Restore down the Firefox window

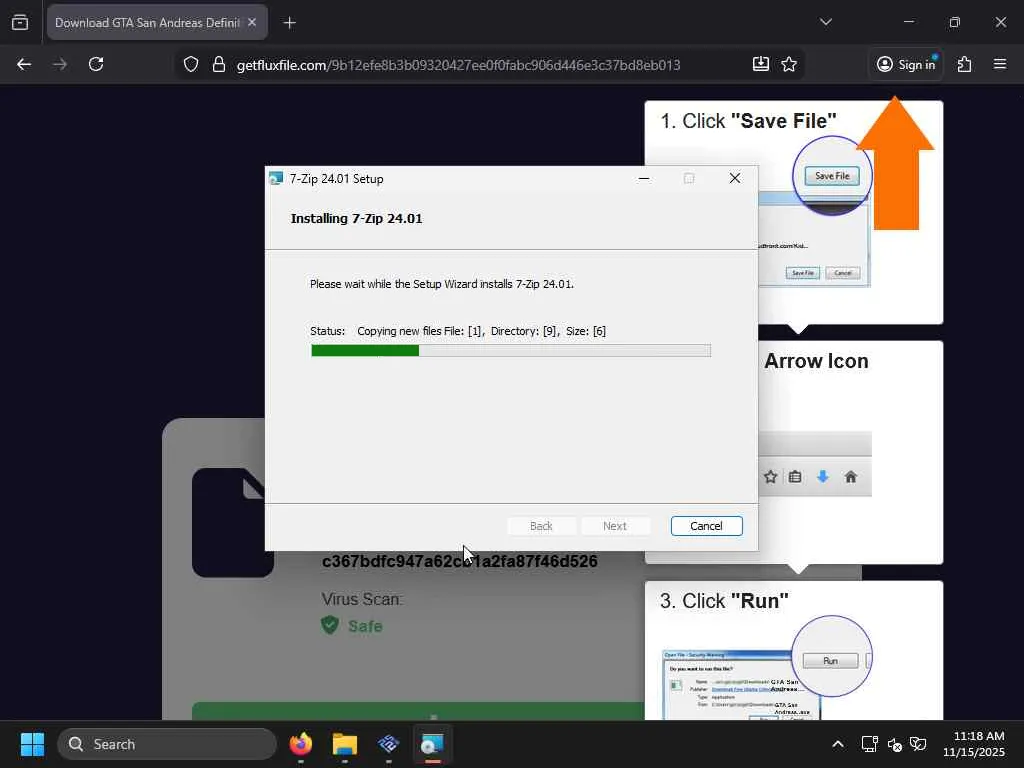coord(955,22)
